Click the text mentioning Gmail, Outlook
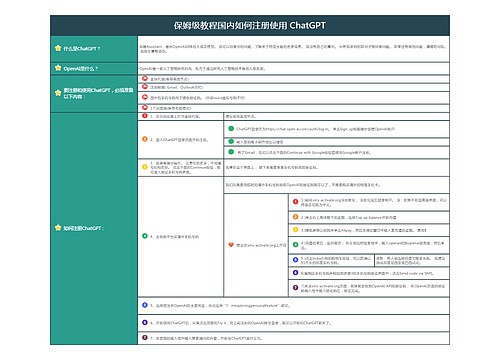 pos(176,87)
